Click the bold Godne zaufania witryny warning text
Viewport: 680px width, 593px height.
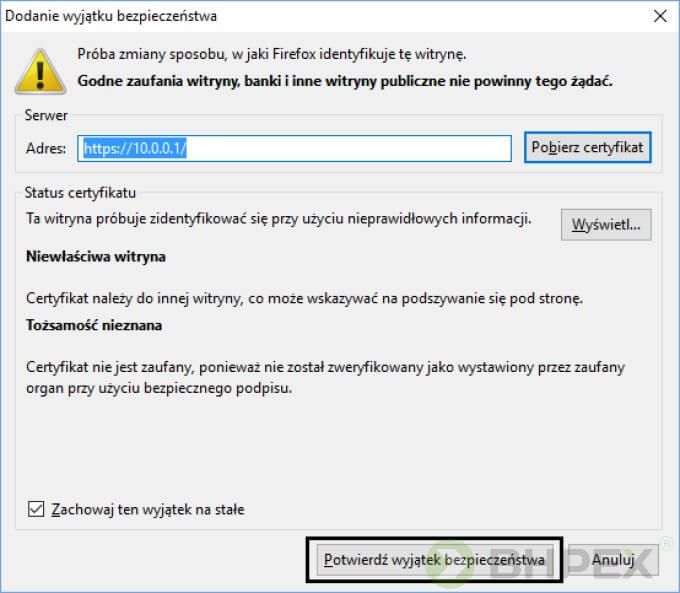[x=344, y=78]
